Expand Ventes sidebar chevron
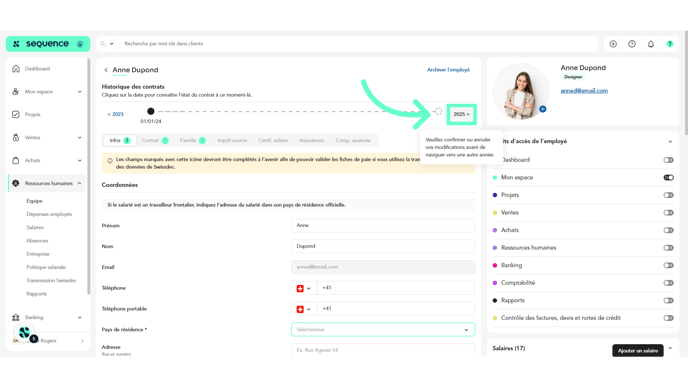The height and width of the screenshot is (387, 688). point(79,137)
